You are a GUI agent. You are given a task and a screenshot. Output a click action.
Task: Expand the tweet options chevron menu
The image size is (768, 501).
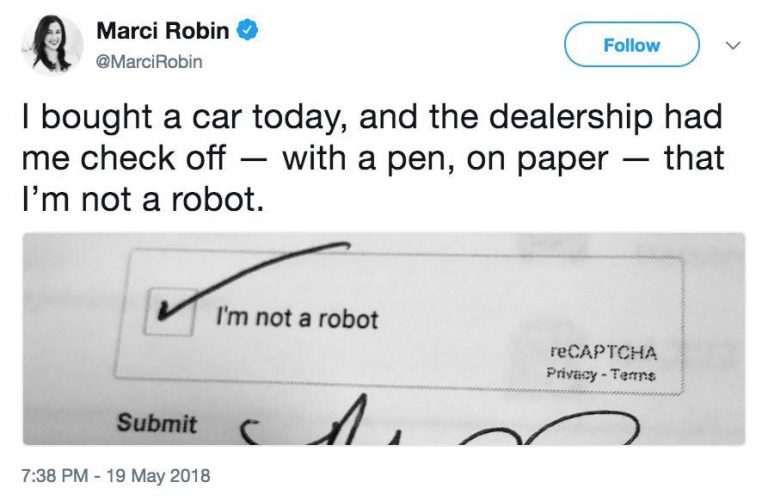coord(731,46)
